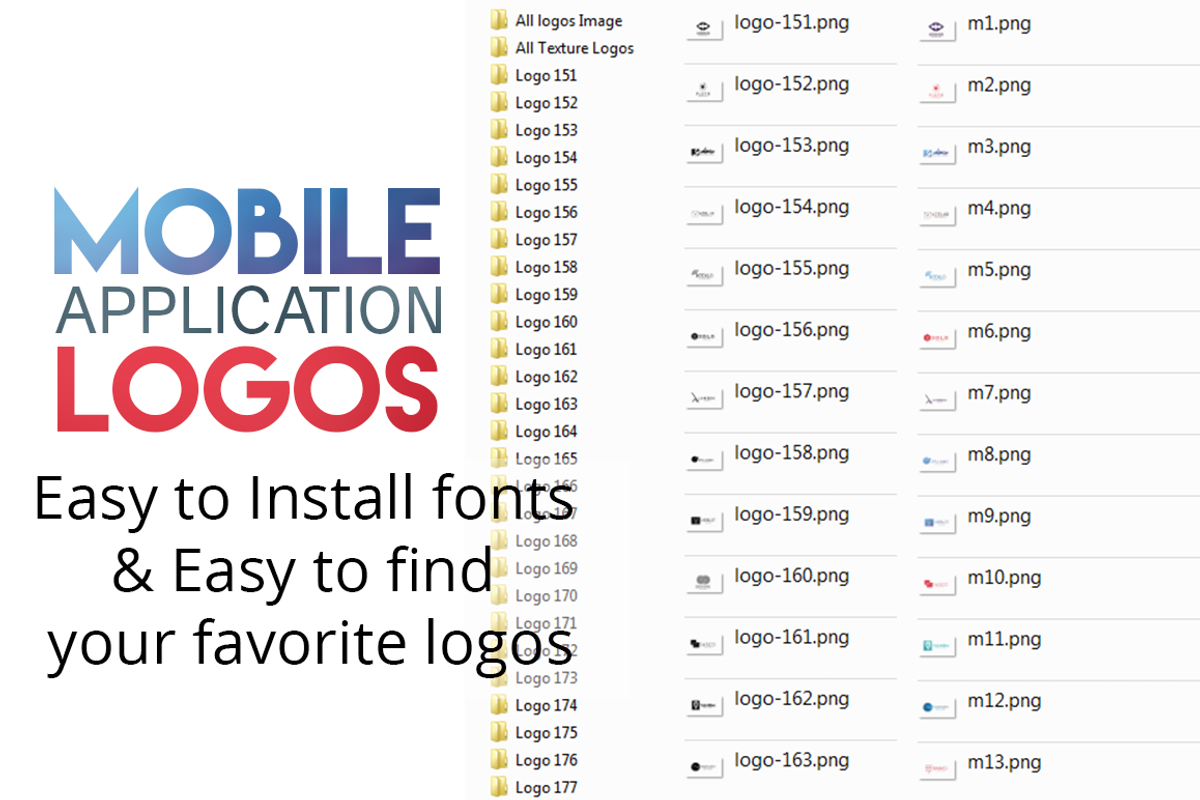Select the Logo 161 folder icon

click(x=499, y=349)
